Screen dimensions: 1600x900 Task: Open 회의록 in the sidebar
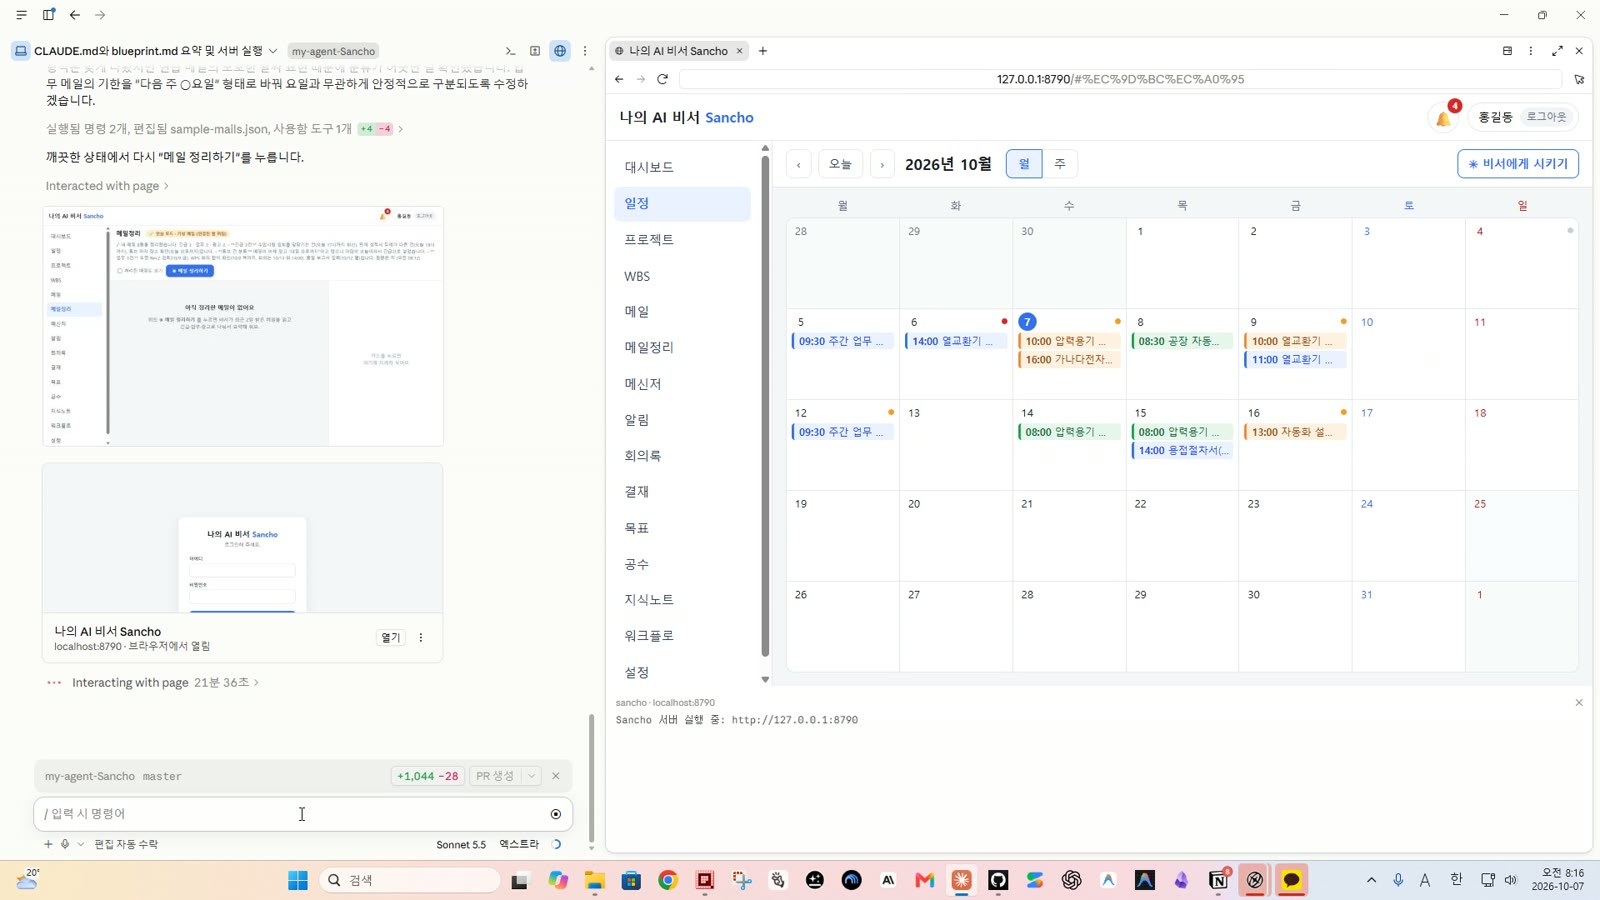[x=682, y=455]
